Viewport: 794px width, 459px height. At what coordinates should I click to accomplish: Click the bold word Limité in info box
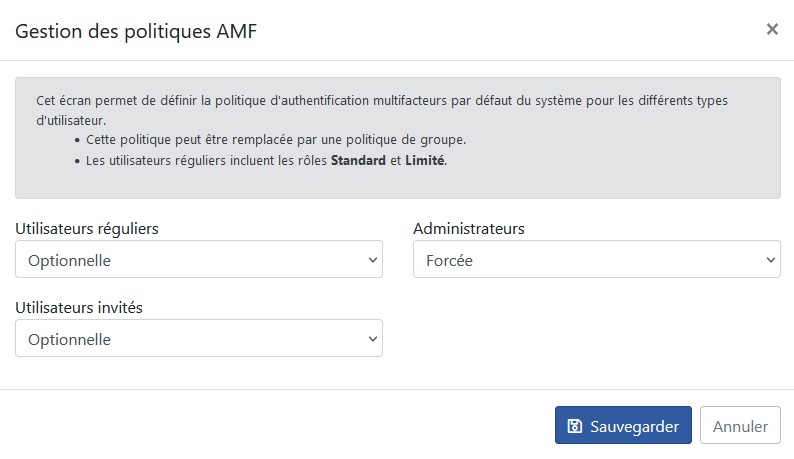click(x=425, y=161)
